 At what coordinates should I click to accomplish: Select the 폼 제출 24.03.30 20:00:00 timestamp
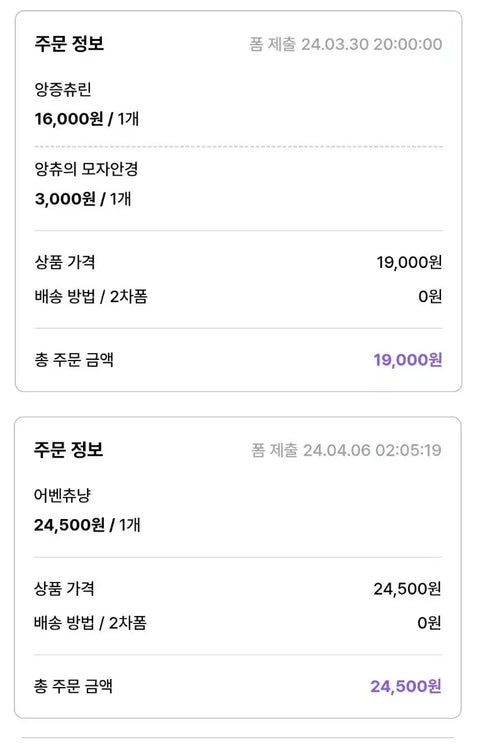point(346,44)
